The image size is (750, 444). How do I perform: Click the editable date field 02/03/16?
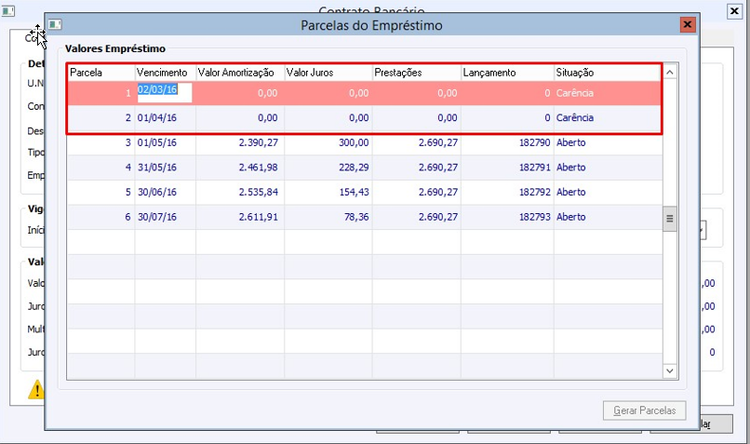tap(165, 92)
